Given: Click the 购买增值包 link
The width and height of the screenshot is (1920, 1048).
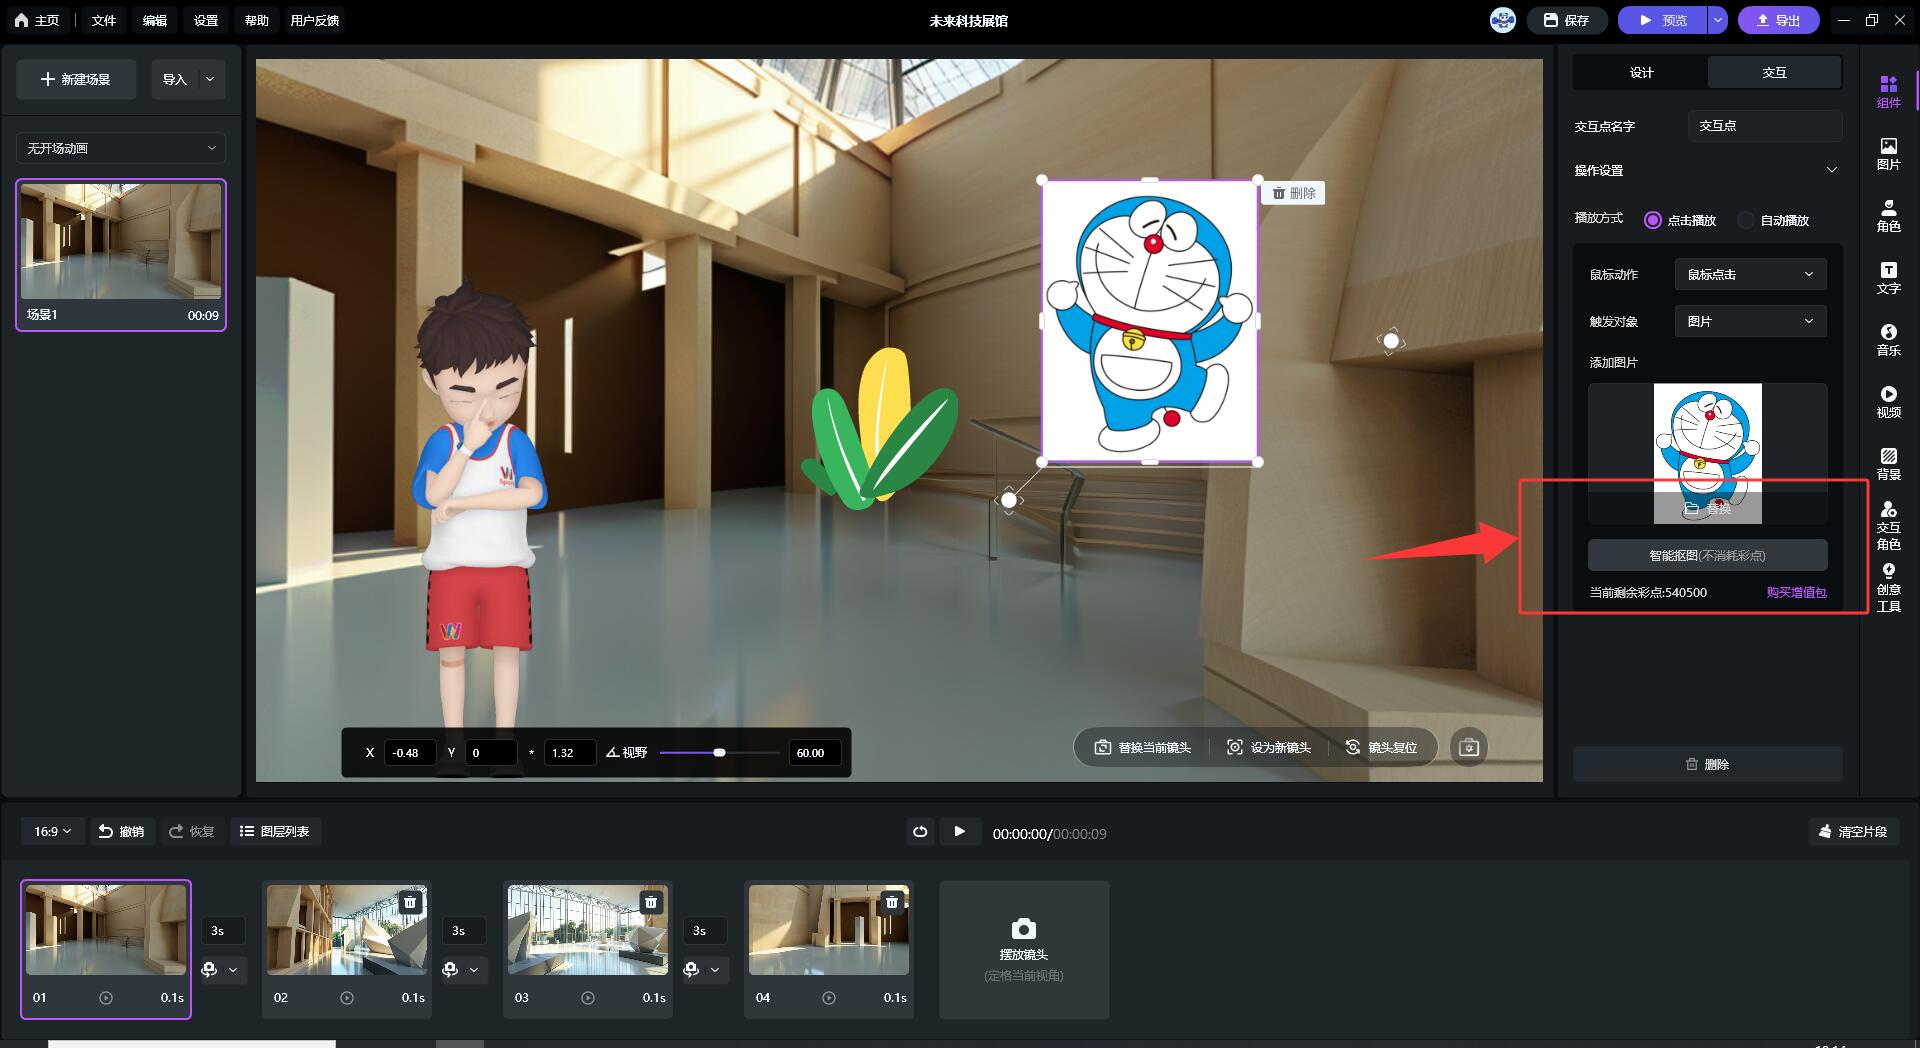Looking at the screenshot, I should click(x=1796, y=592).
